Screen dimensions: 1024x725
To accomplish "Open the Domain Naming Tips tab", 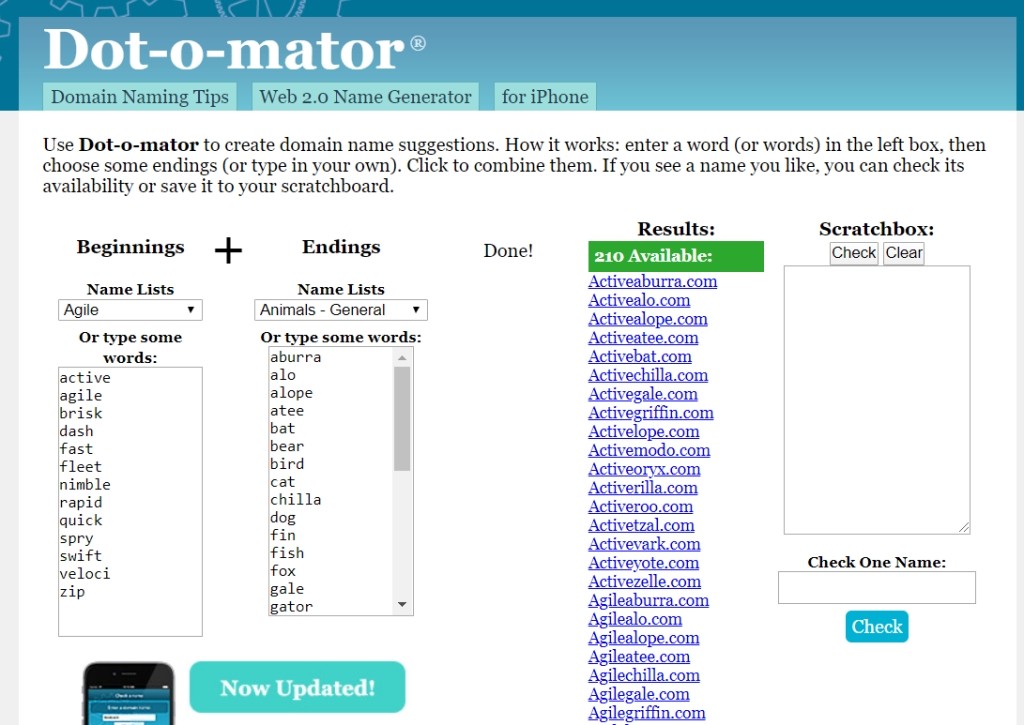I will pyautogui.click(x=140, y=97).
